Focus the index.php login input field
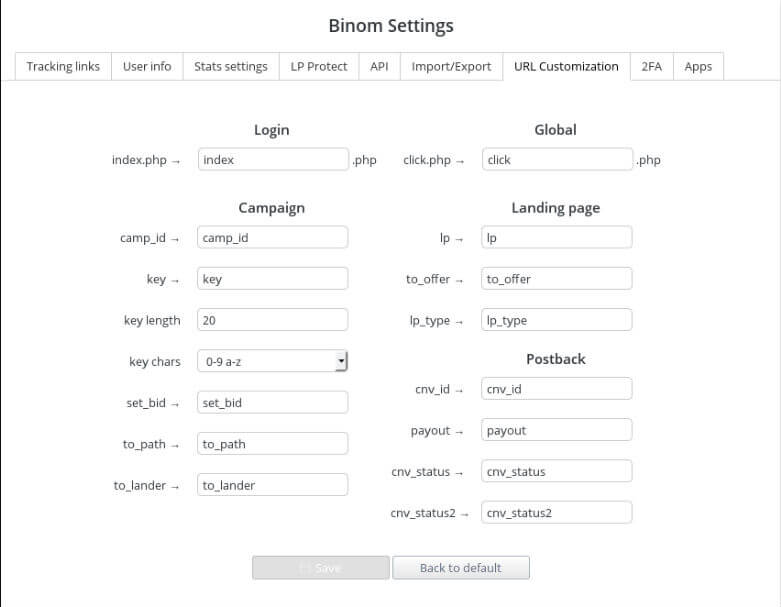The height and width of the screenshot is (607, 781). click(x=273, y=159)
